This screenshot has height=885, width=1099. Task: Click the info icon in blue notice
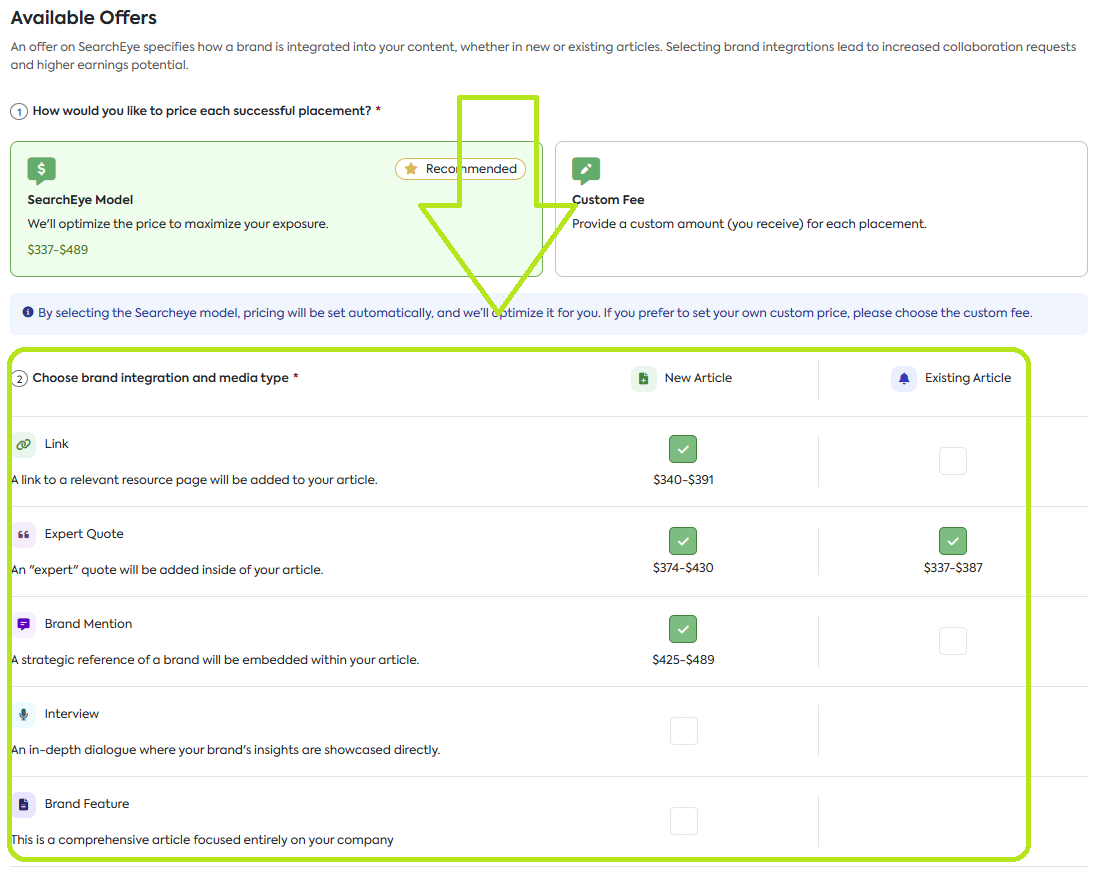click(28, 313)
